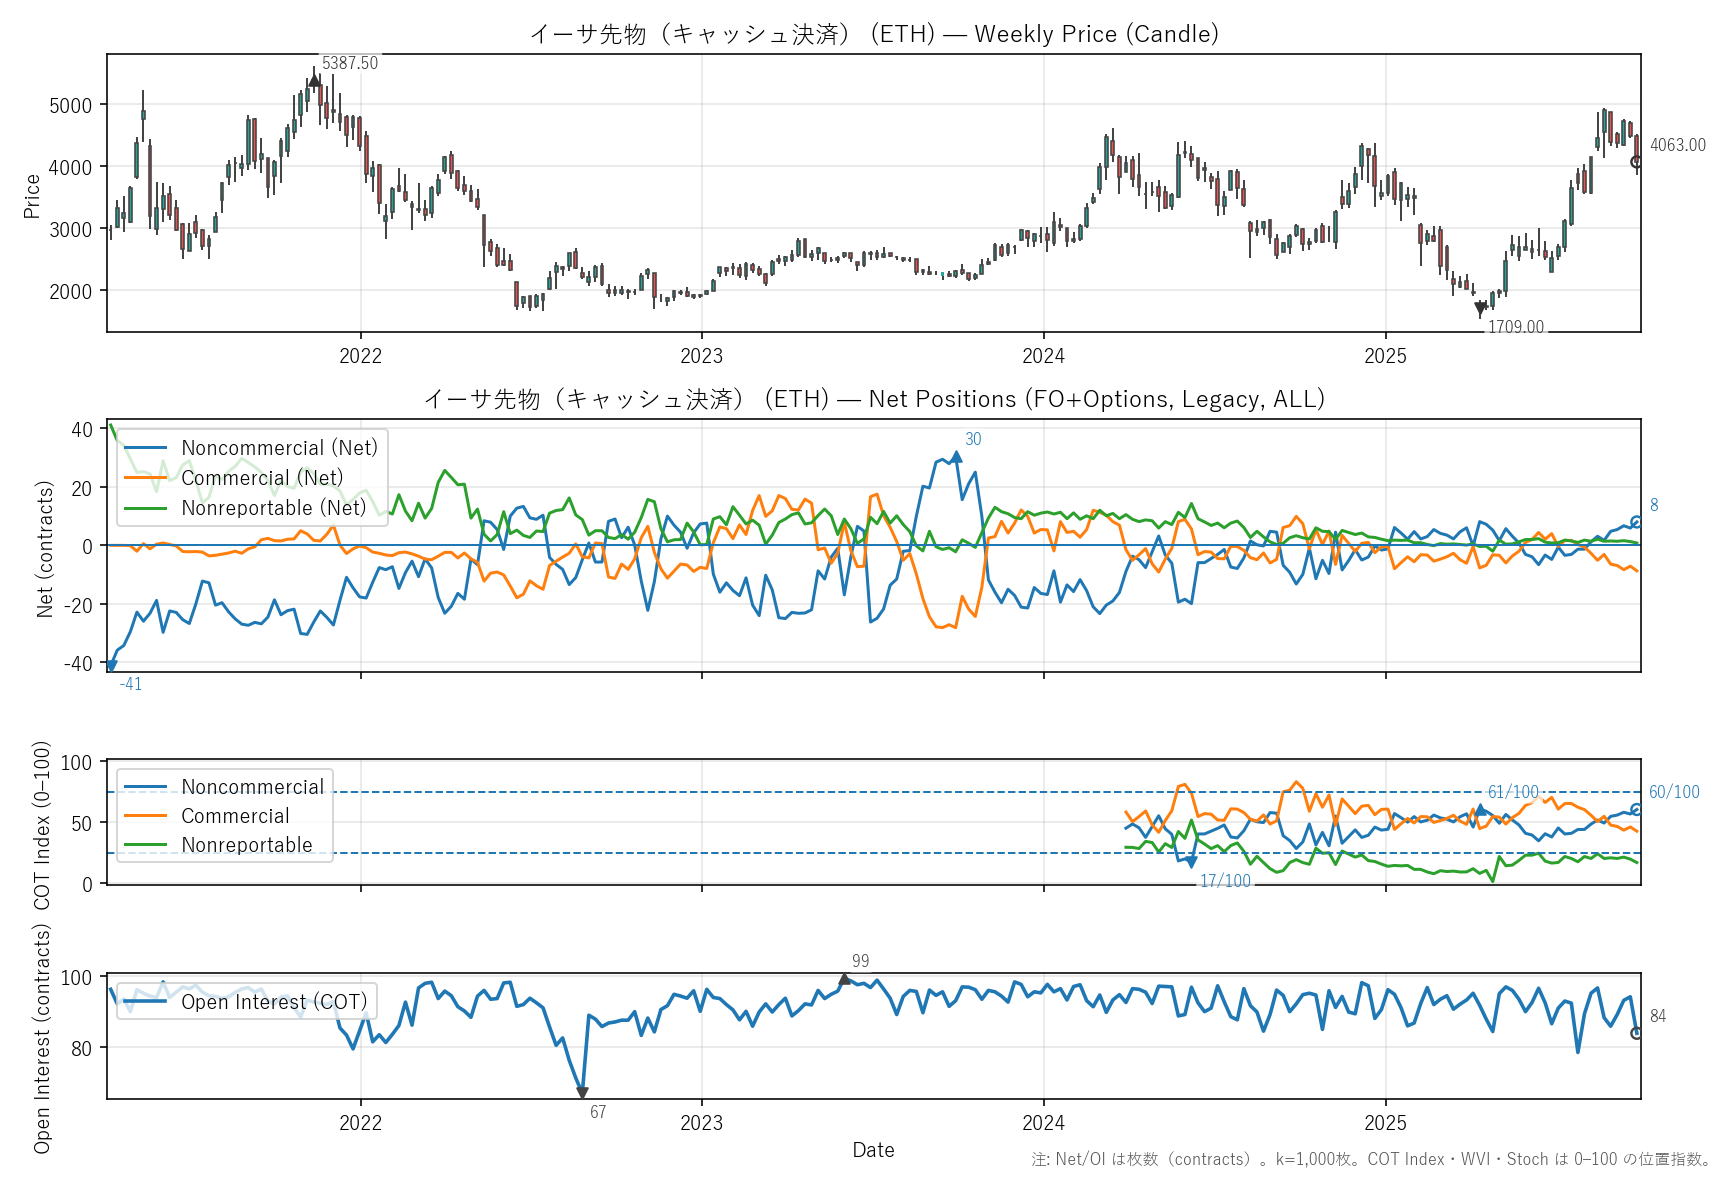This screenshot has height=1180, width=1728.
Task: Click the 5387.50 price high triangle marker
Action: (x=315, y=80)
